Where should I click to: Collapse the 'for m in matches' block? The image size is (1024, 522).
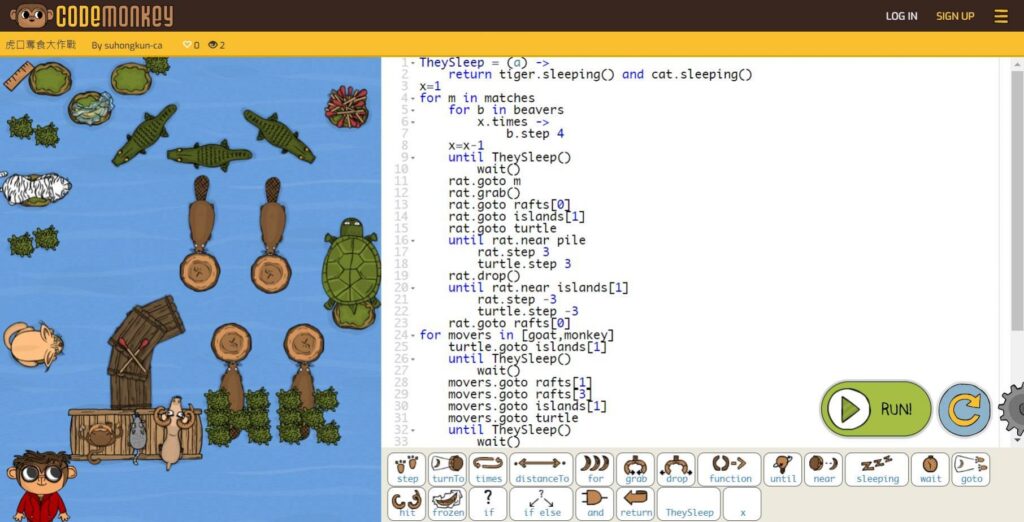tap(412, 98)
